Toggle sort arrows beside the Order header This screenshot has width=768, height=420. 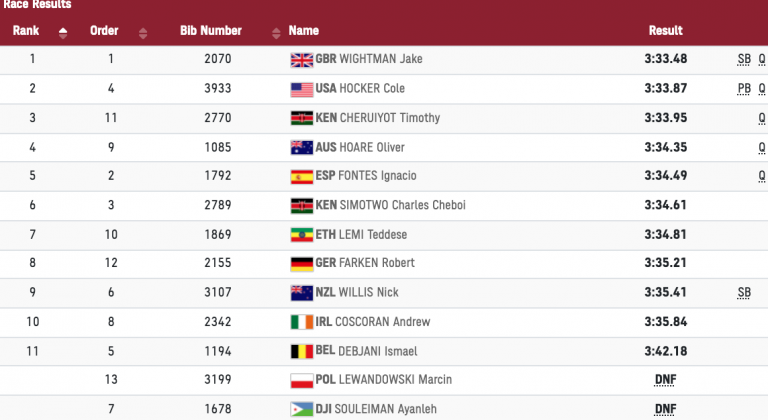tap(142, 32)
